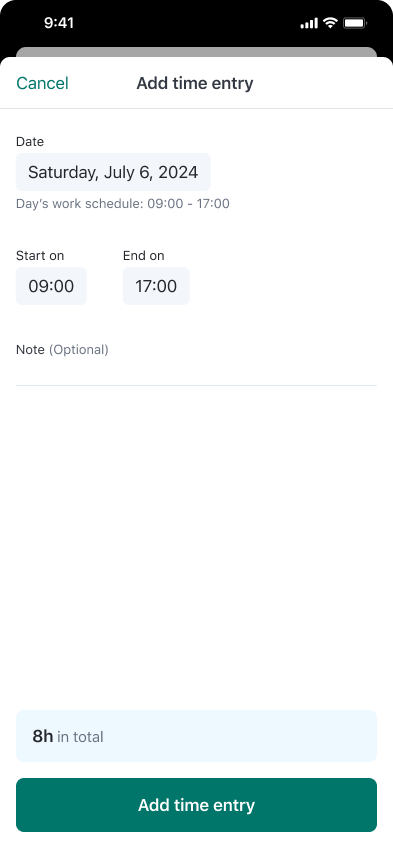Open the Saturday, July 6, 2024 date picker
This screenshot has height=852, width=393.
[113, 172]
